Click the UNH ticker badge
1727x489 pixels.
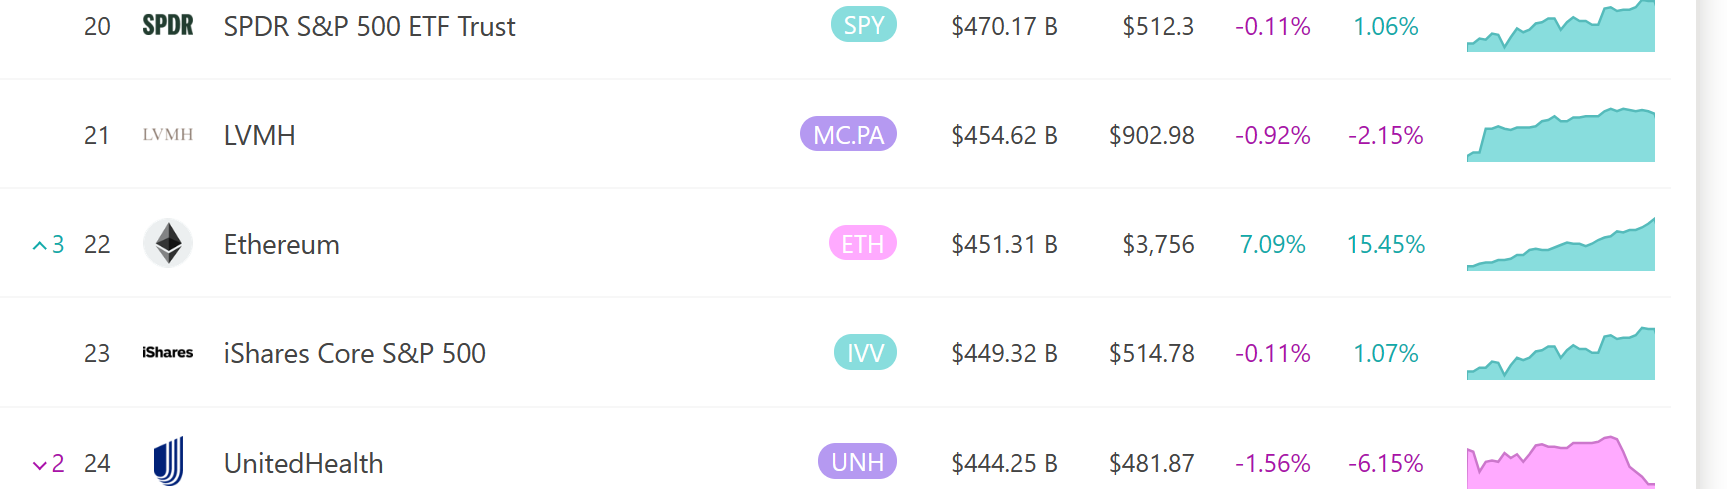pos(857,461)
